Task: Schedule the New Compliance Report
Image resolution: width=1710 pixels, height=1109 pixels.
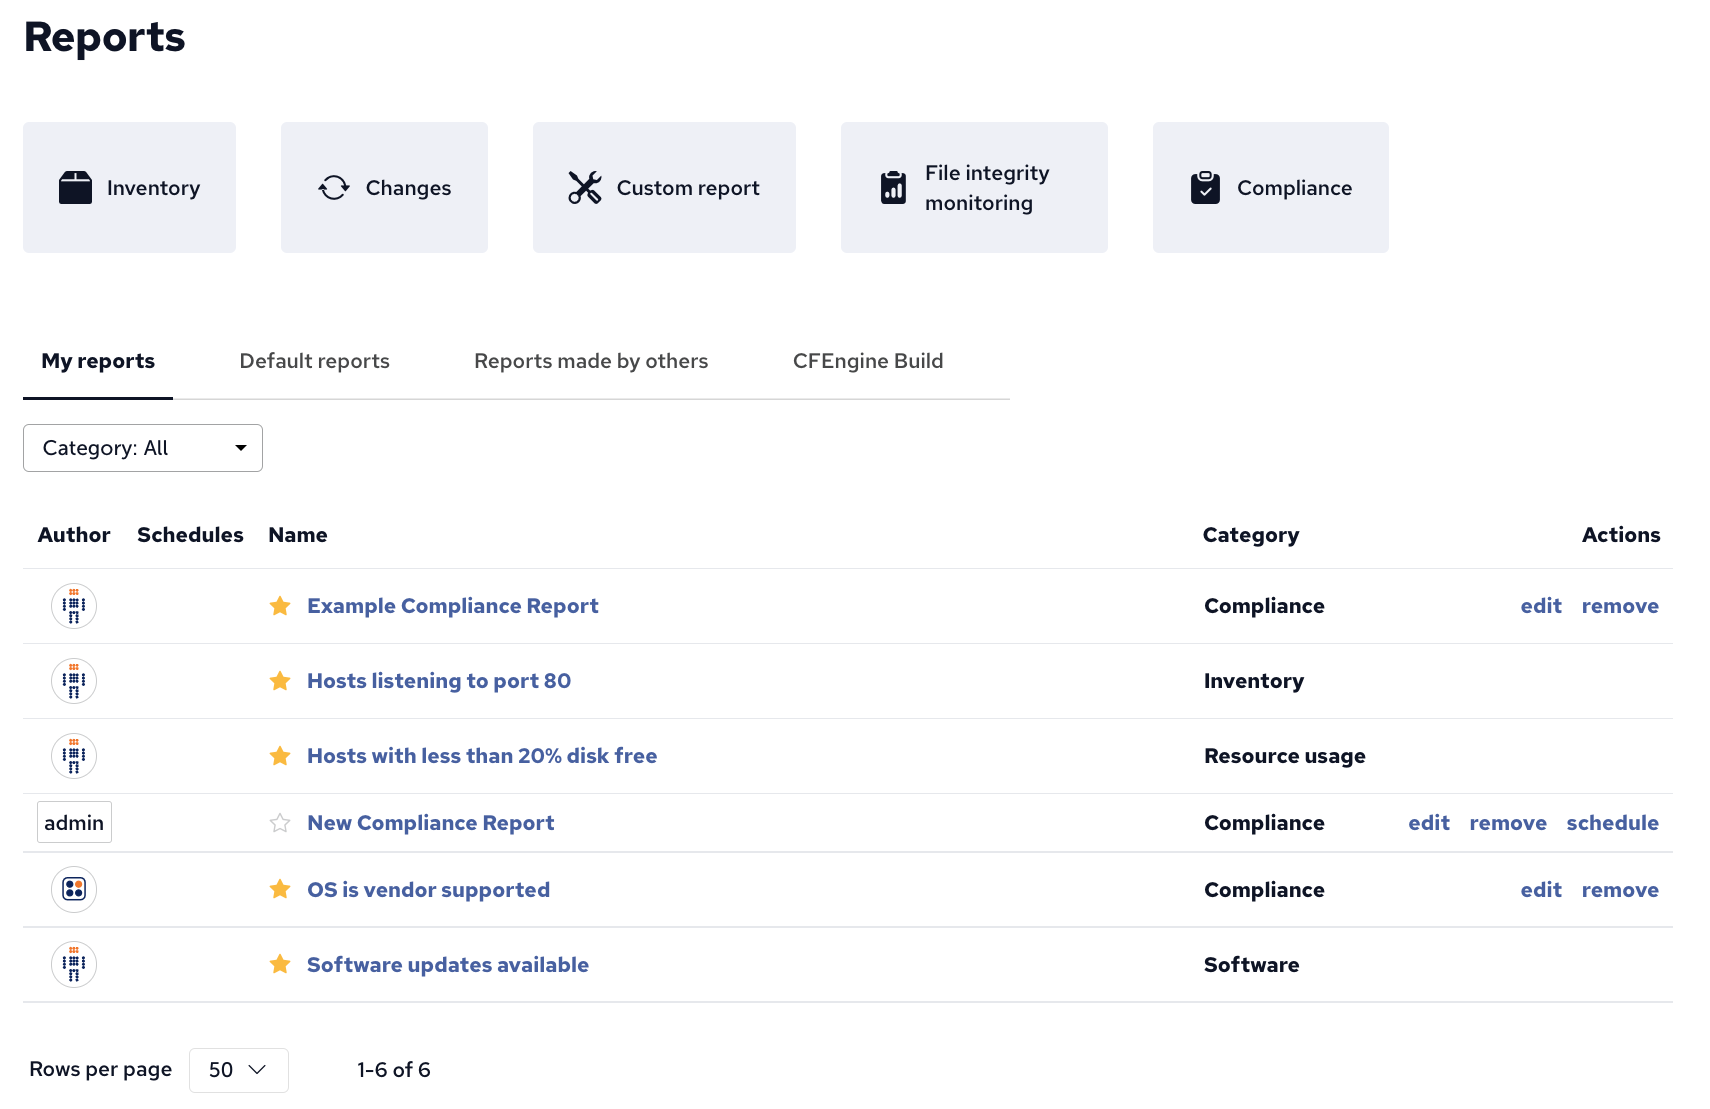Action: coord(1612,823)
